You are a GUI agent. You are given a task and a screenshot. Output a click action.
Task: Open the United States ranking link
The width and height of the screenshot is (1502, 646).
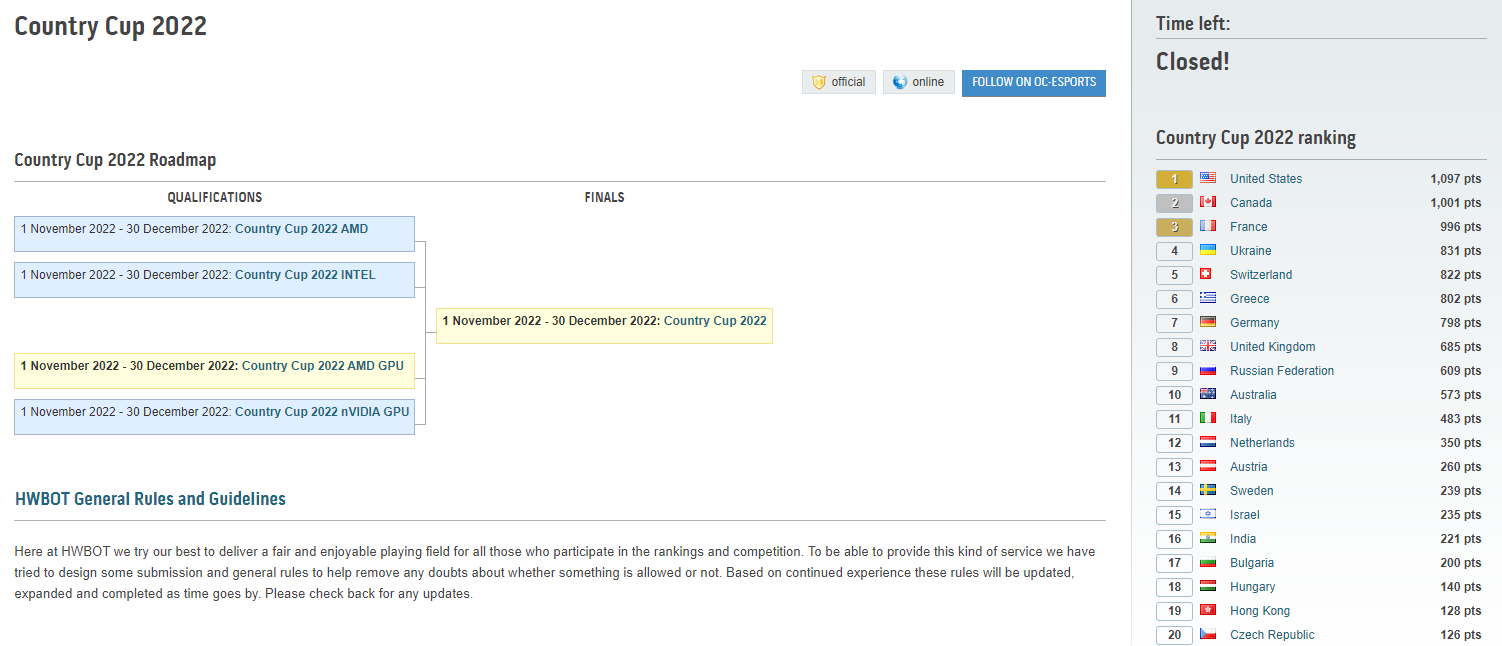coord(1266,179)
